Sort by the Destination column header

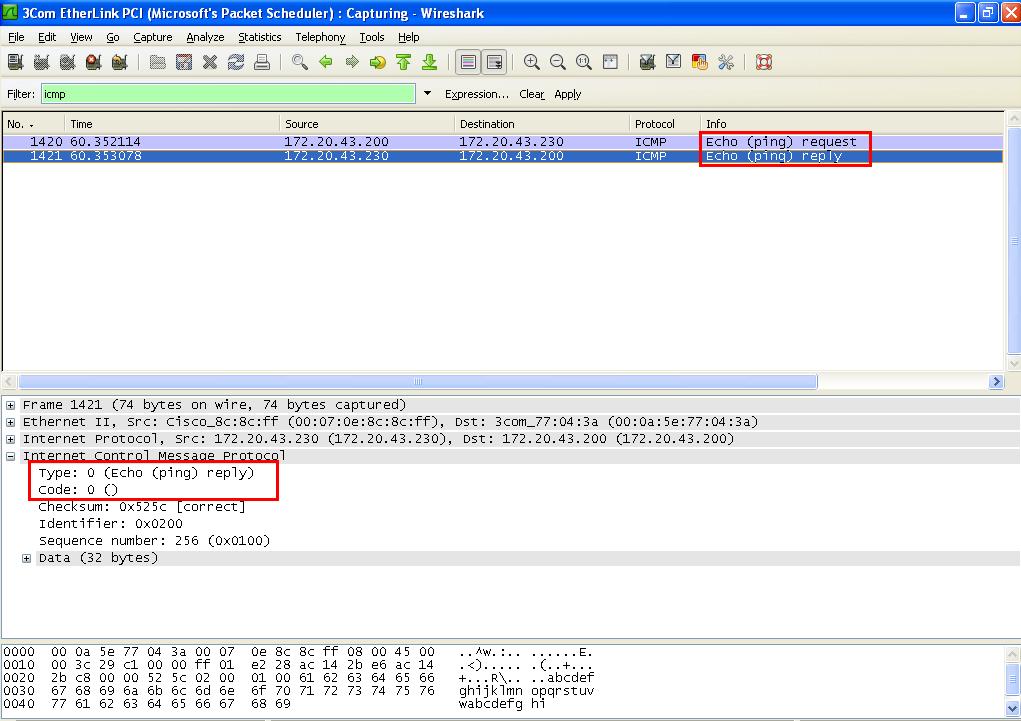542,124
